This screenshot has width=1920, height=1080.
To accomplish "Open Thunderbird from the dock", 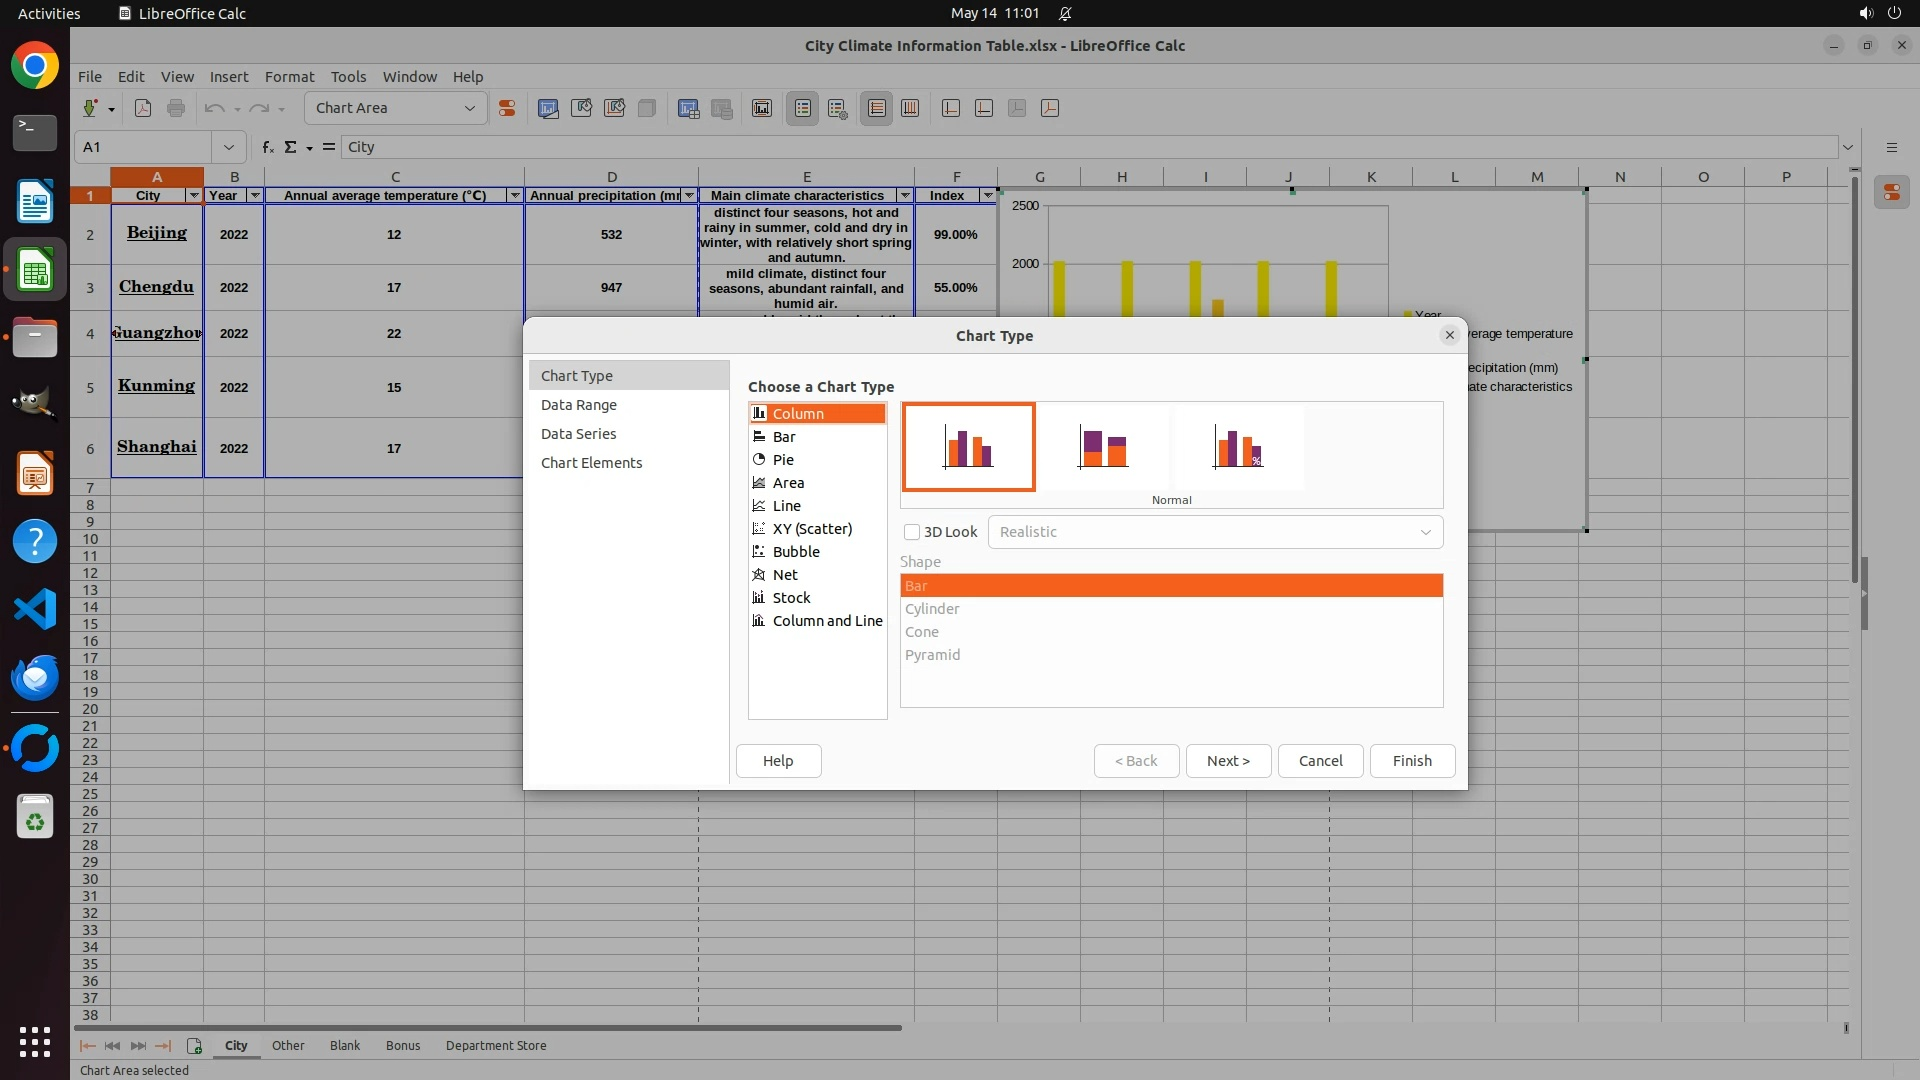I will tap(35, 678).
